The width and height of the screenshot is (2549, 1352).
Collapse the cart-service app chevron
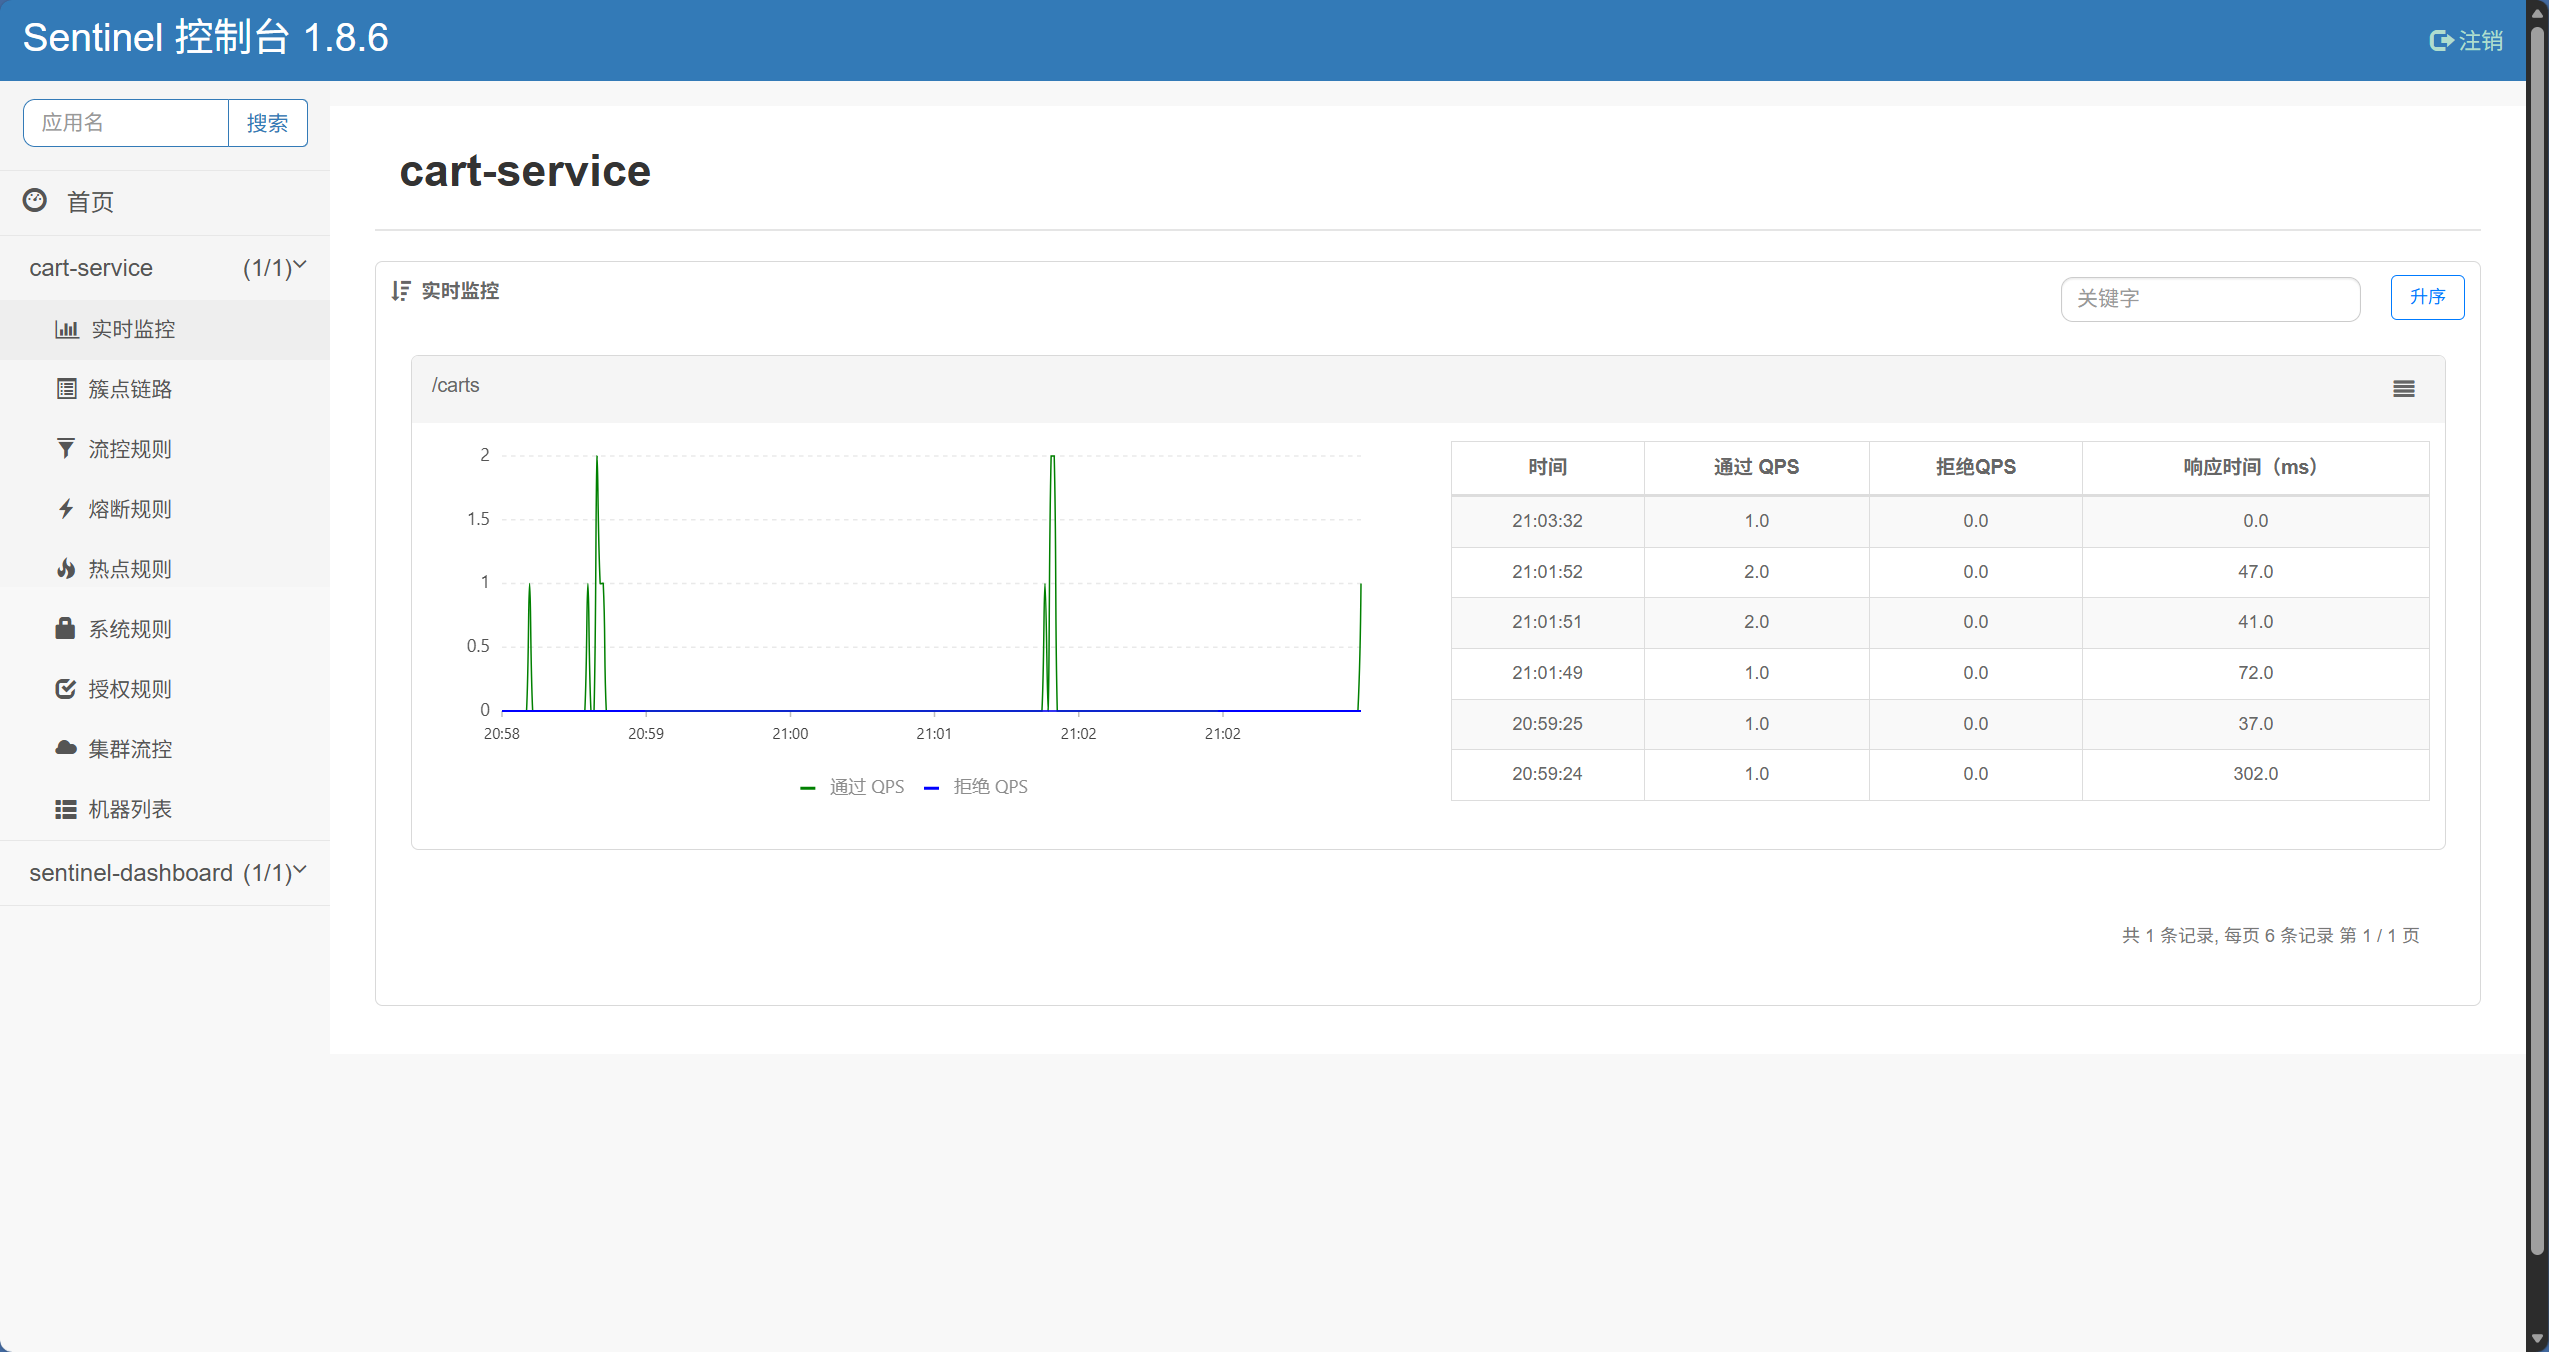tap(299, 266)
